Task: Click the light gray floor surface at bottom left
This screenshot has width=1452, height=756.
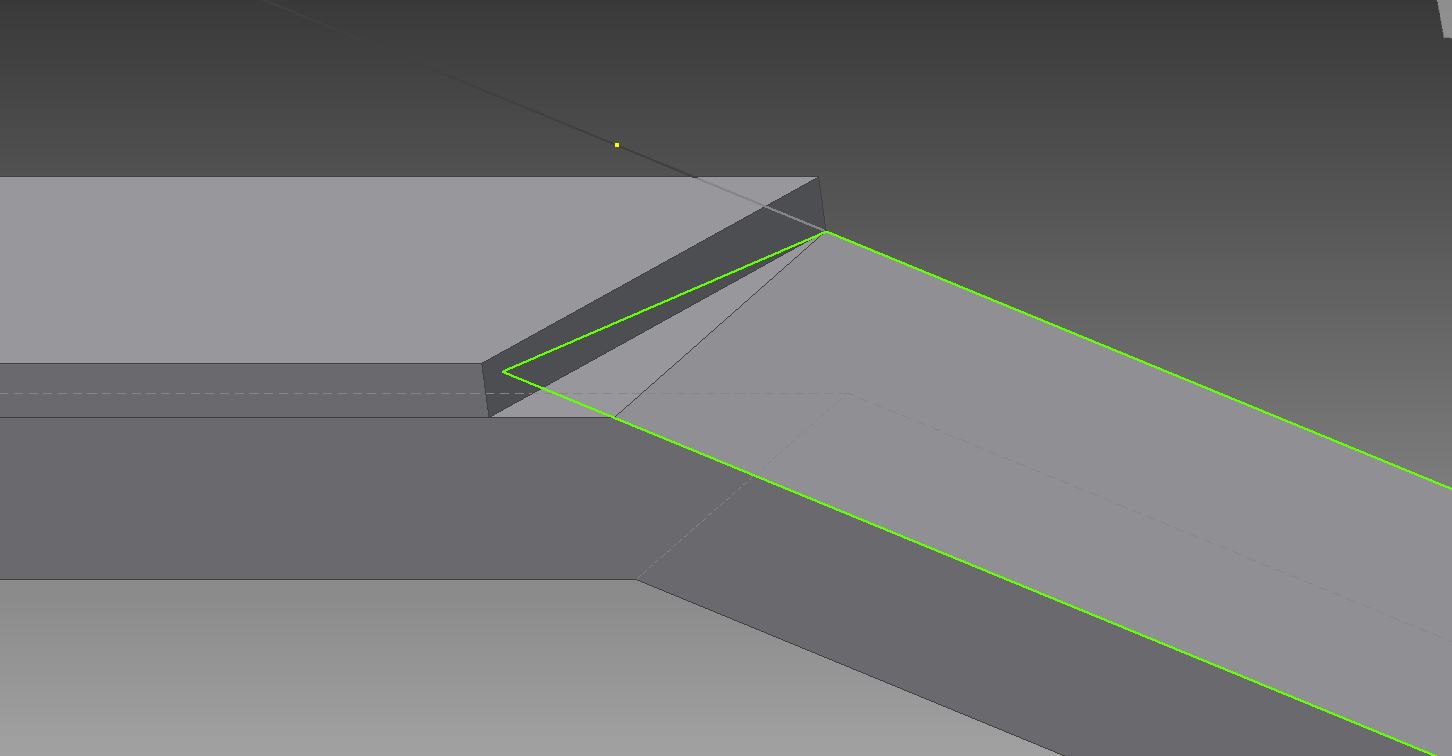Action: coord(300,670)
